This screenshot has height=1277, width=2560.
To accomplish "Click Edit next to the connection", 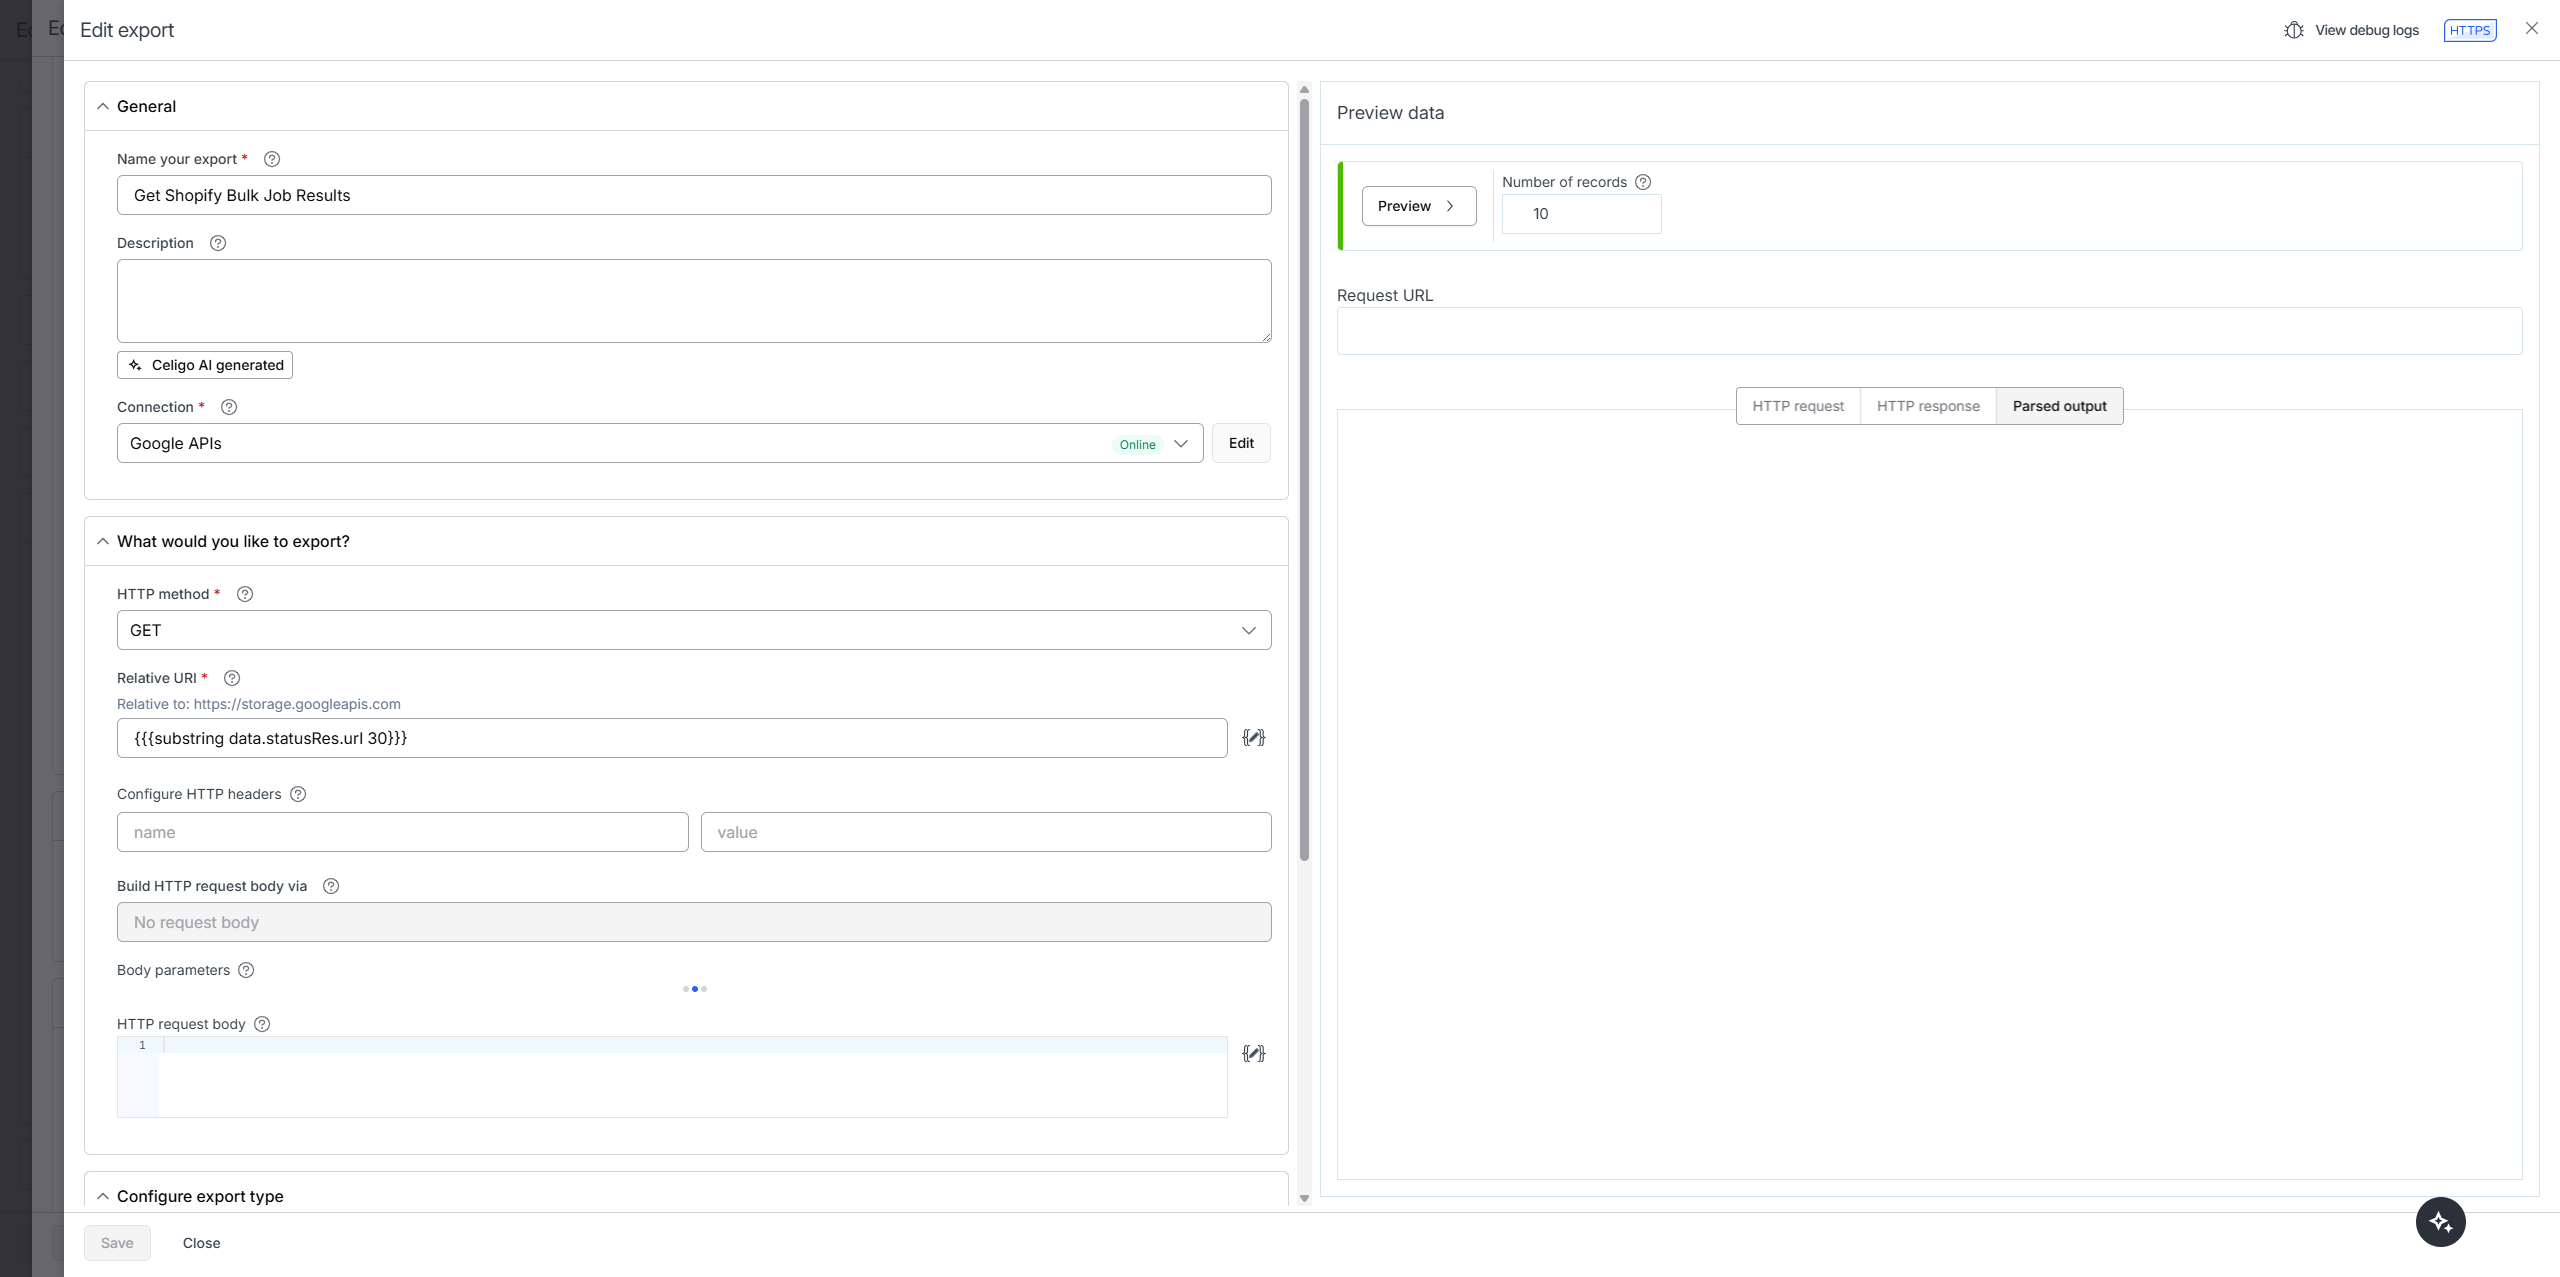I will [1240, 443].
